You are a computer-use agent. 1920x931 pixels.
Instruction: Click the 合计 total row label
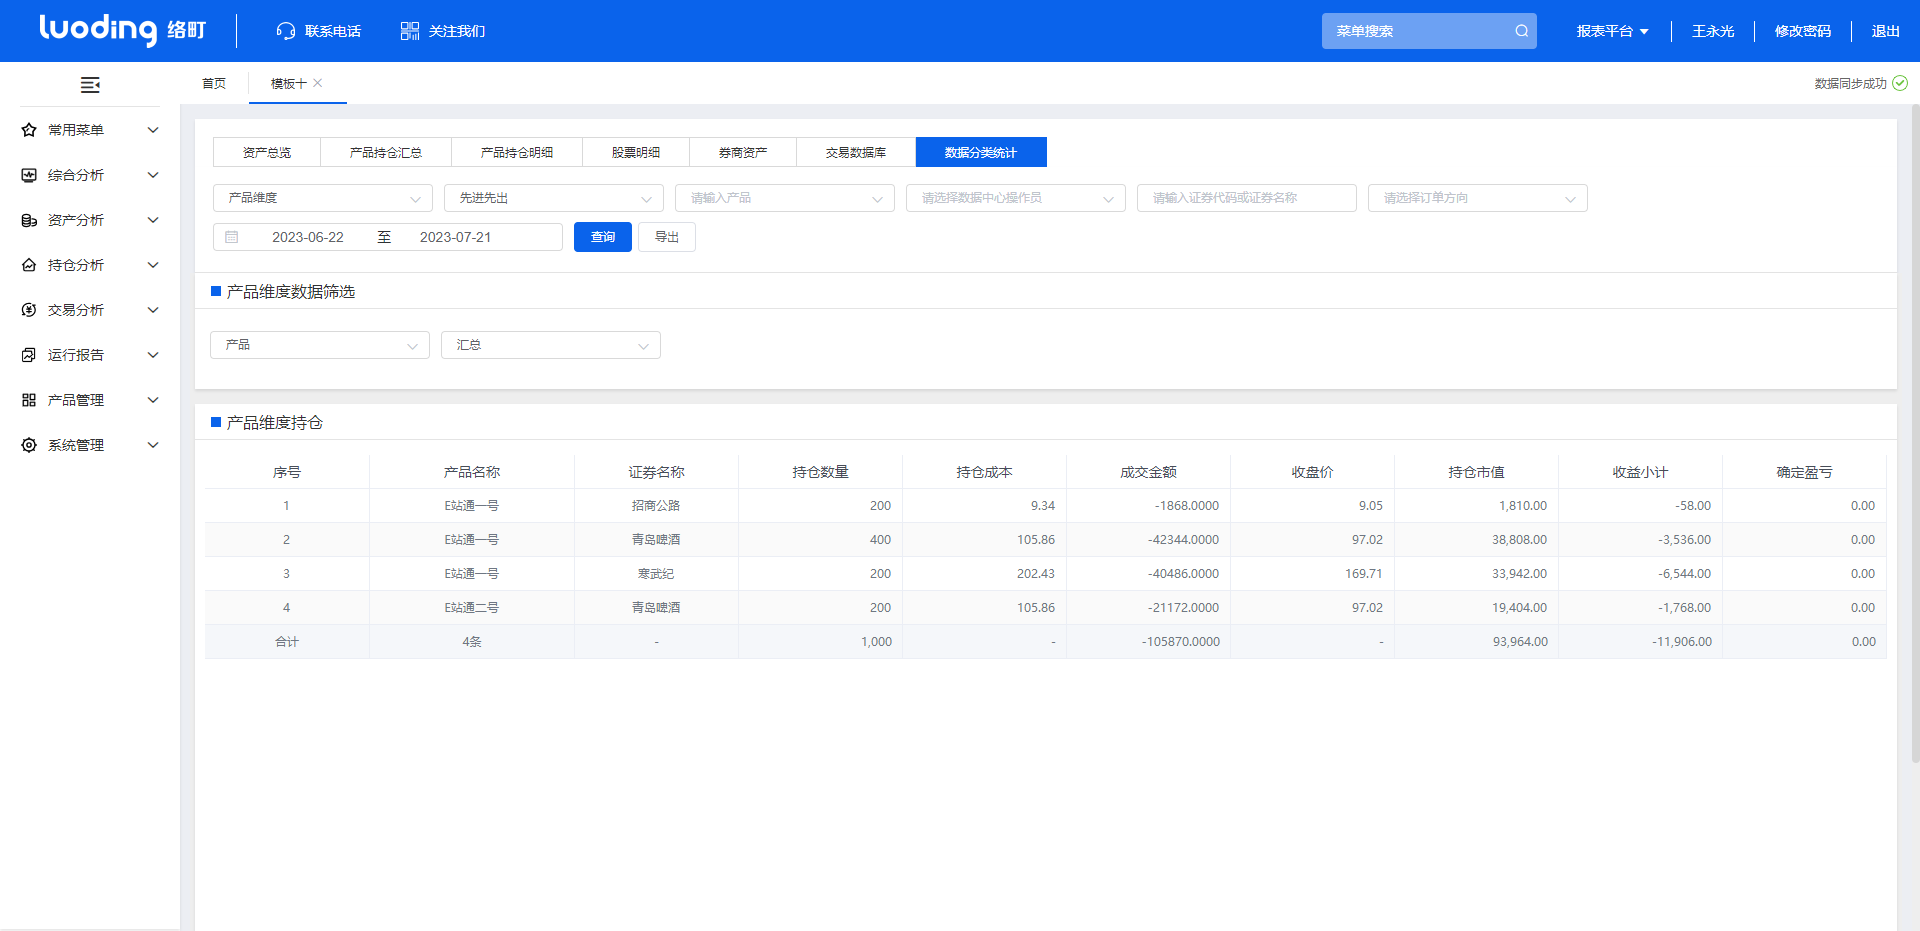click(287, 642)
